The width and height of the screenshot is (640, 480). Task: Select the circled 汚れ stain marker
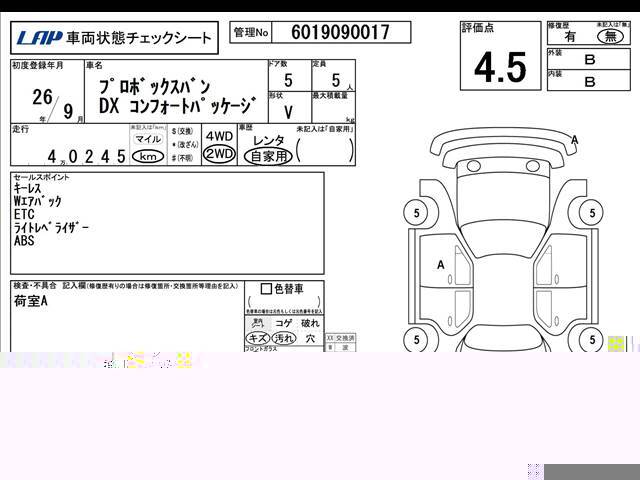283,339
